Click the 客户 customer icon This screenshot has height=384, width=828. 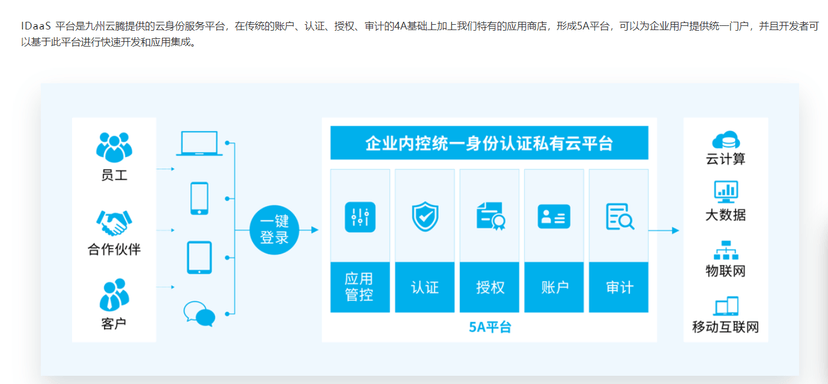click(114, 294)
